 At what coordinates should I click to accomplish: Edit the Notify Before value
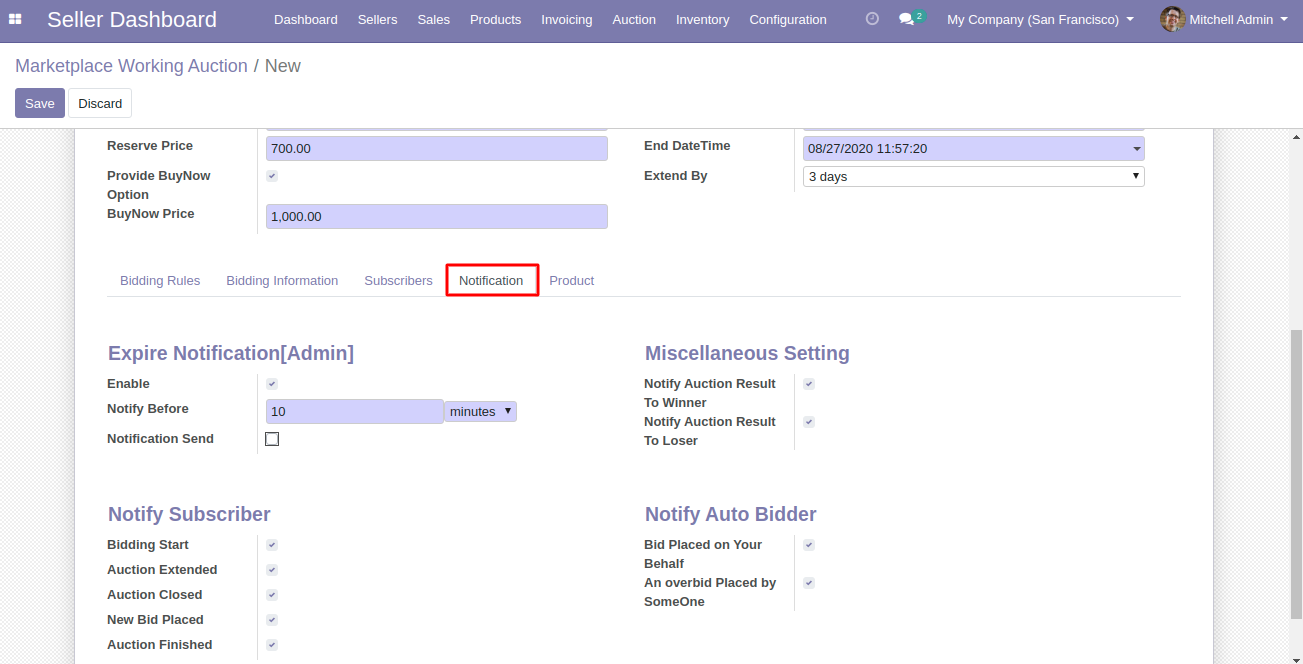(x=355, y=411)
